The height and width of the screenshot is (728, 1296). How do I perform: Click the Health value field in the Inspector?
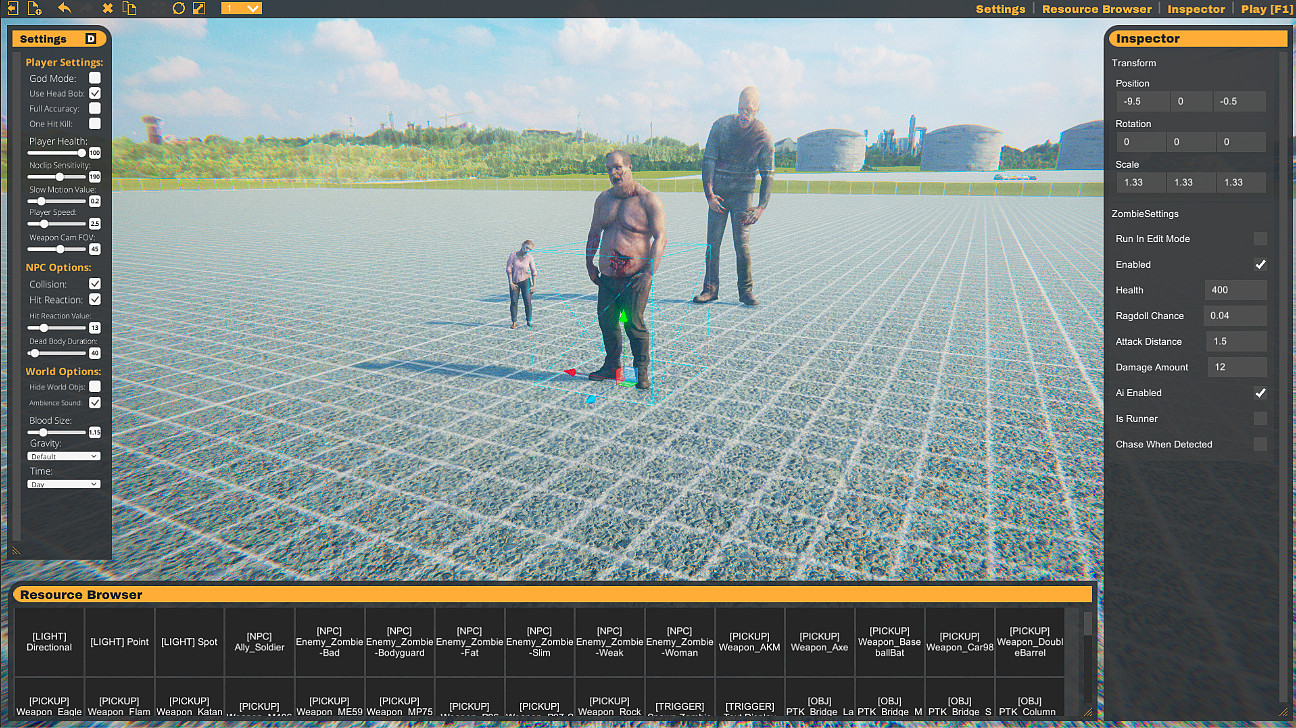(x=1236, y=290)
